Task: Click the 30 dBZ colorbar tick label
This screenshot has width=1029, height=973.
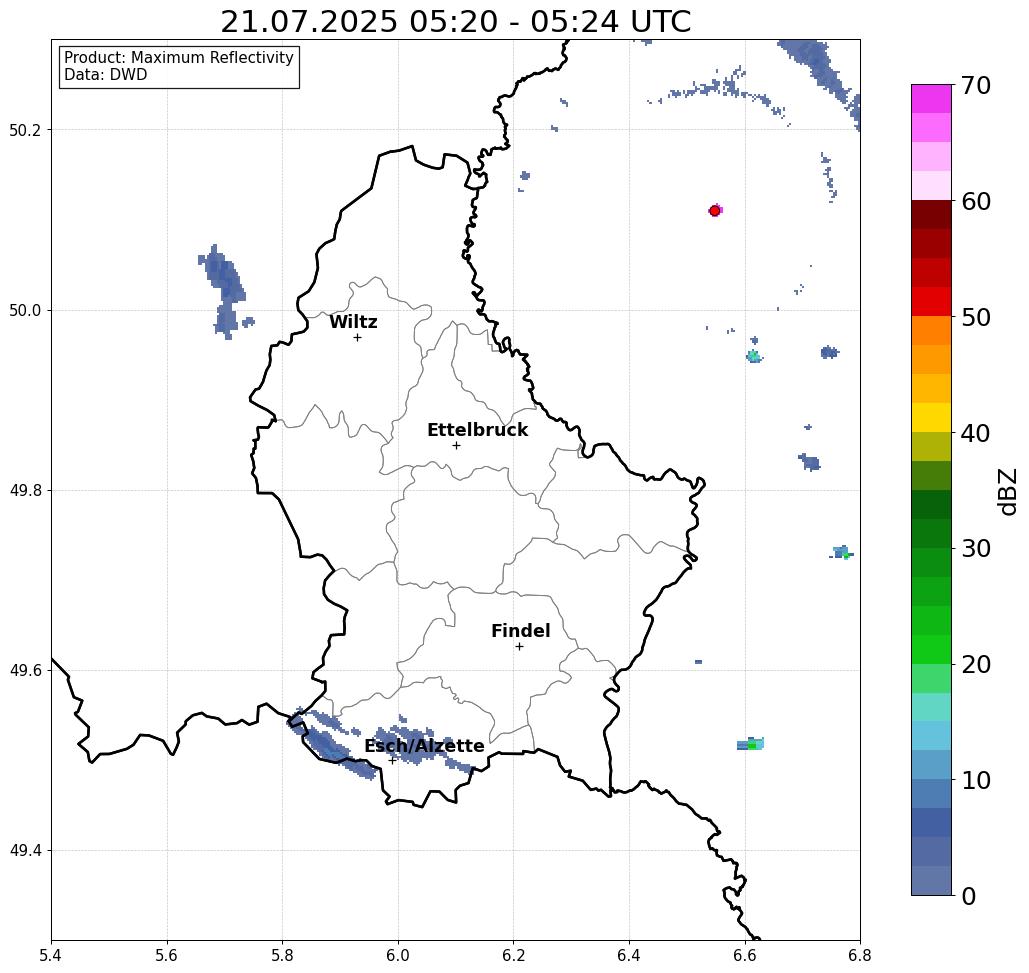Action: pyautogui.click(x=976, y=549)
